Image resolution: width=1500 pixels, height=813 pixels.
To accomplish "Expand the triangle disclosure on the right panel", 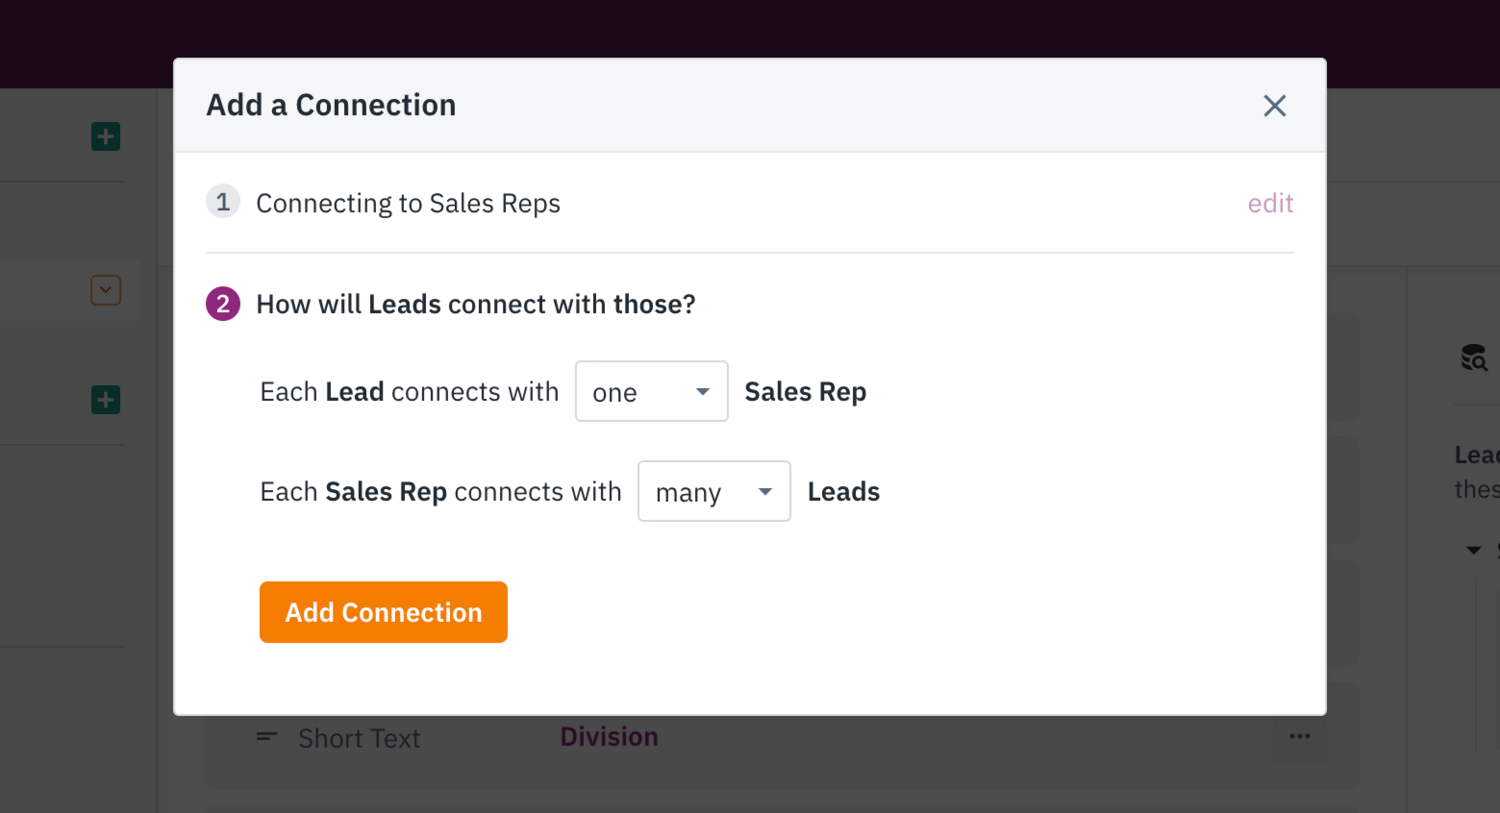I will tap(1474, 549).
